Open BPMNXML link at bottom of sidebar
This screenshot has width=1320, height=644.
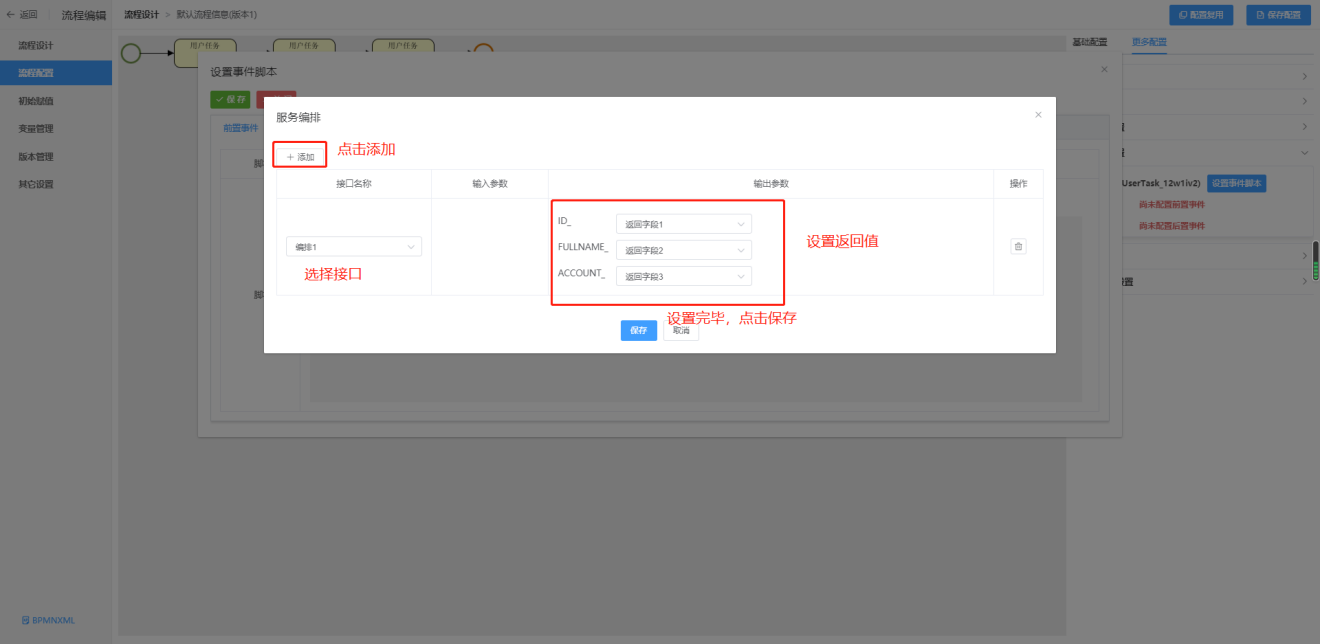[x=47, y=620]
